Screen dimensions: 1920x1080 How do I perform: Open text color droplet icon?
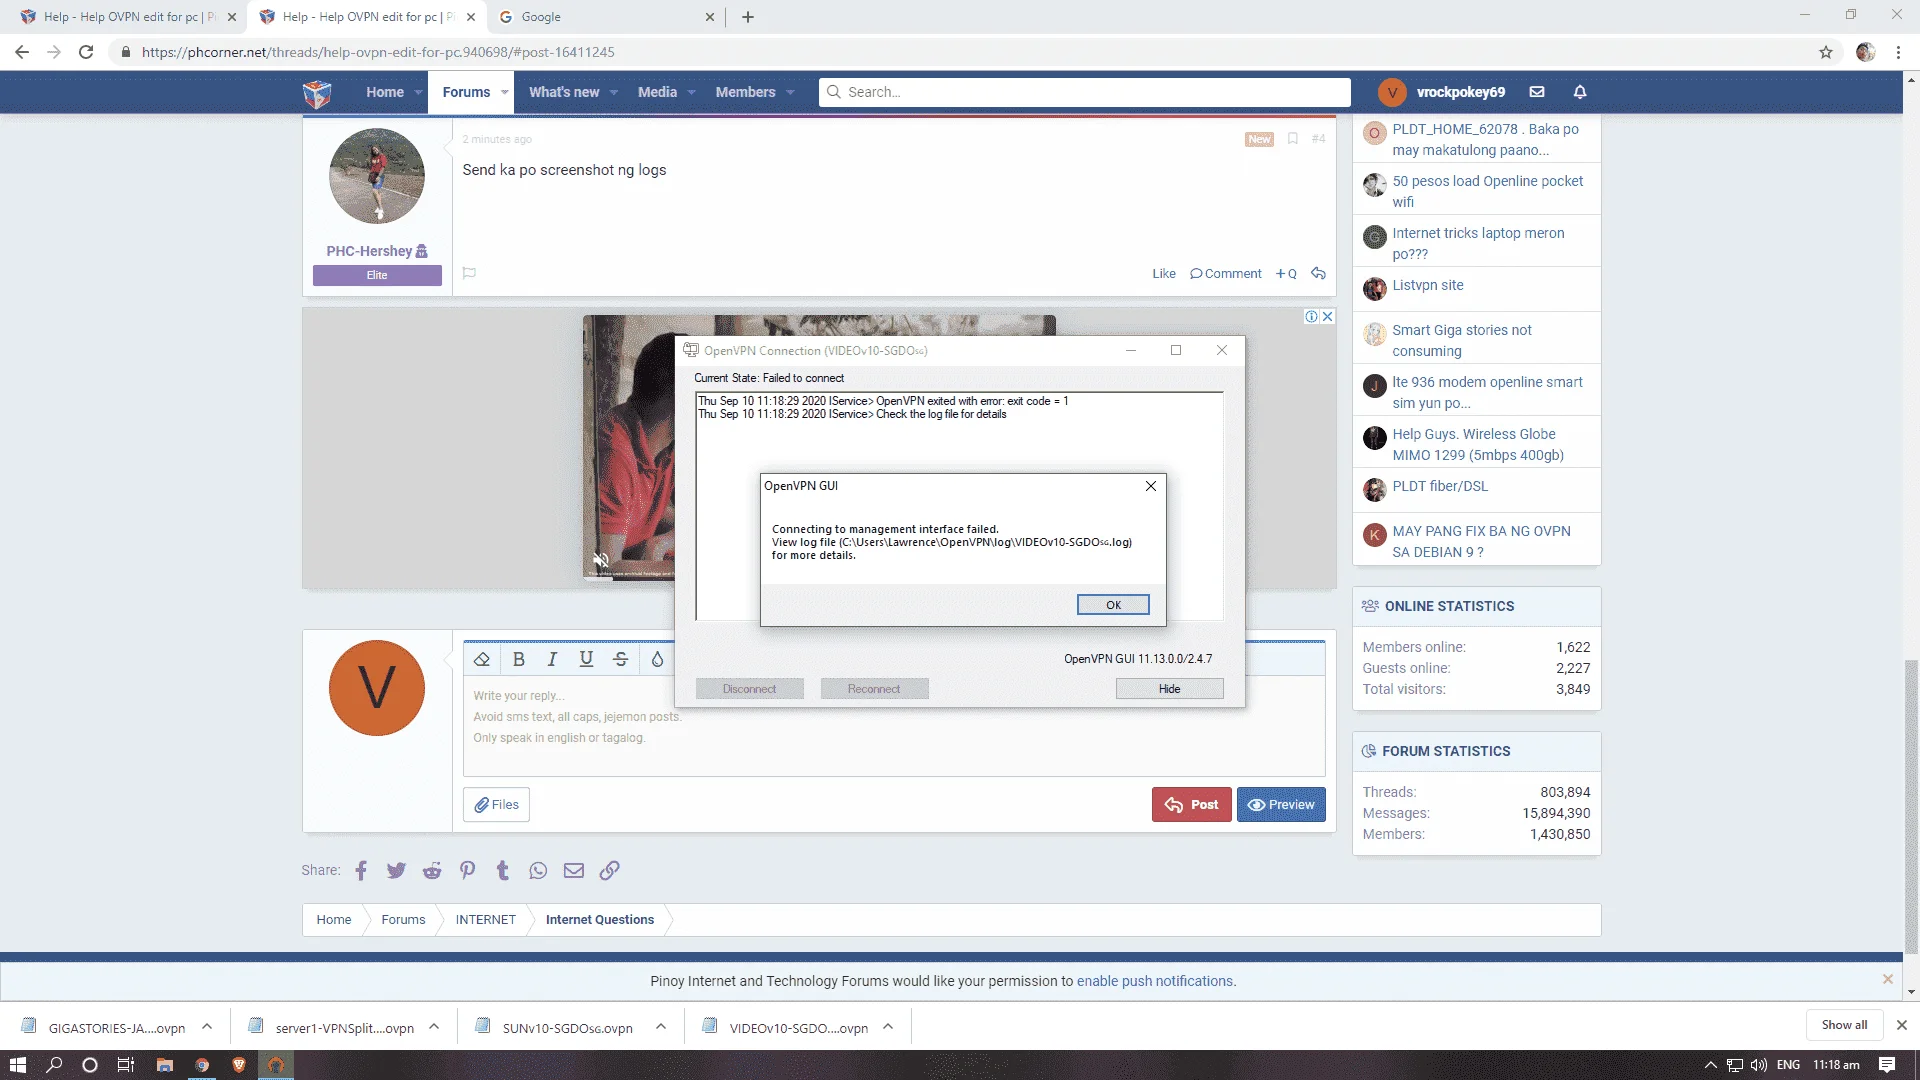[657, 659]
